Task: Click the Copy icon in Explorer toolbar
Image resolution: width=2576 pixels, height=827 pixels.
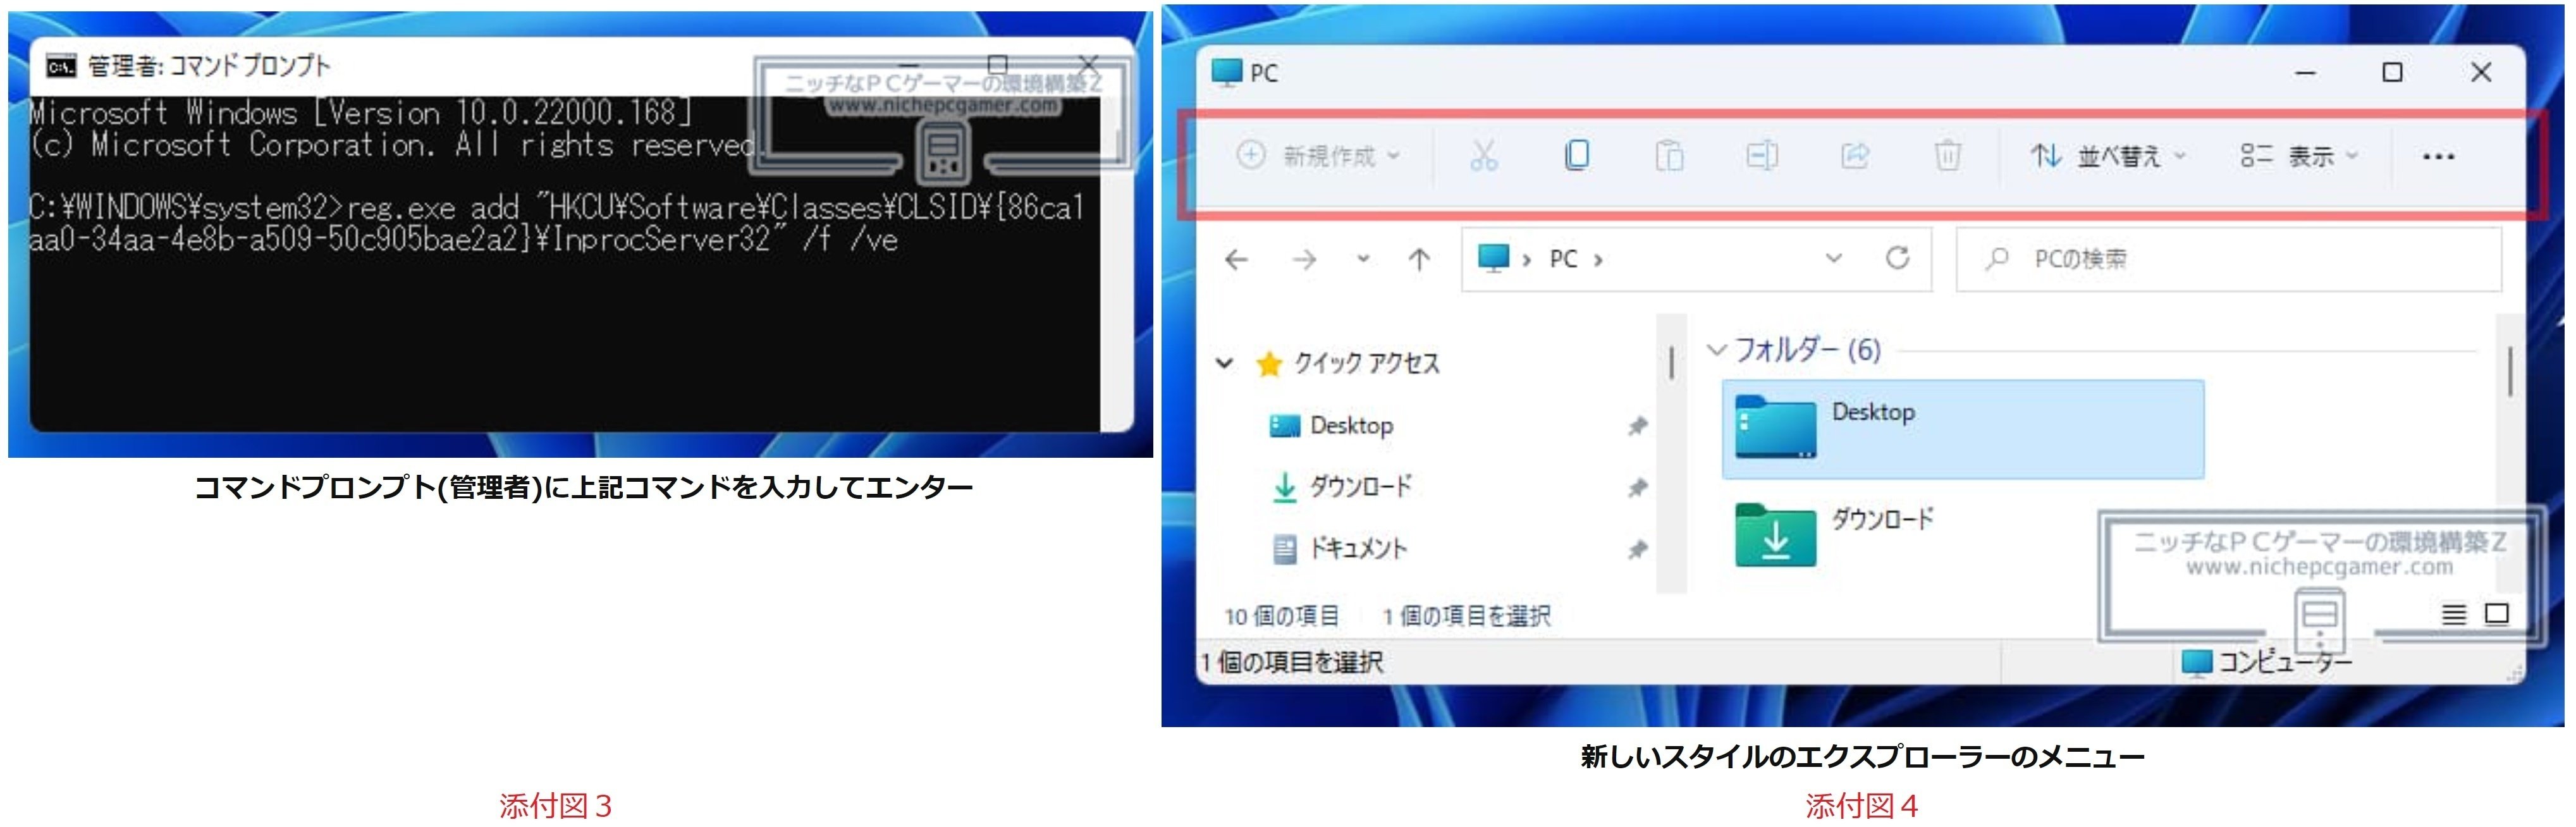Action: point(1576,156)
